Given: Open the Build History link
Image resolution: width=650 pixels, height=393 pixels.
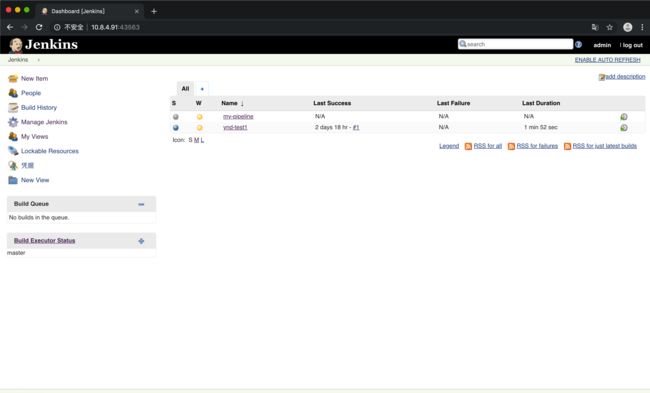Looking at the screenshot, I should point(39,107).
